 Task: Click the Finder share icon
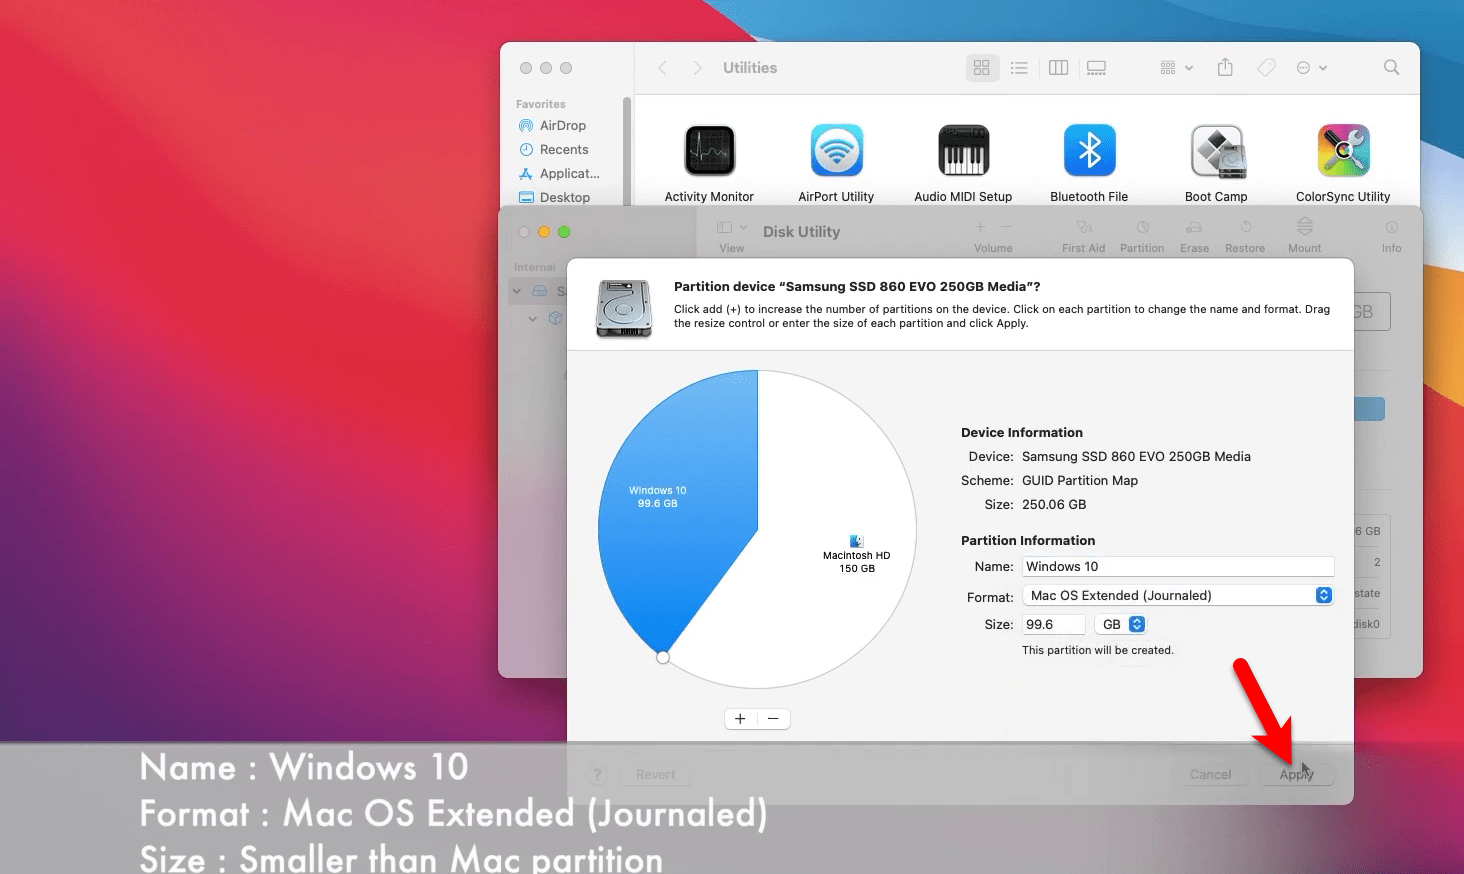tap(1225, 68)
